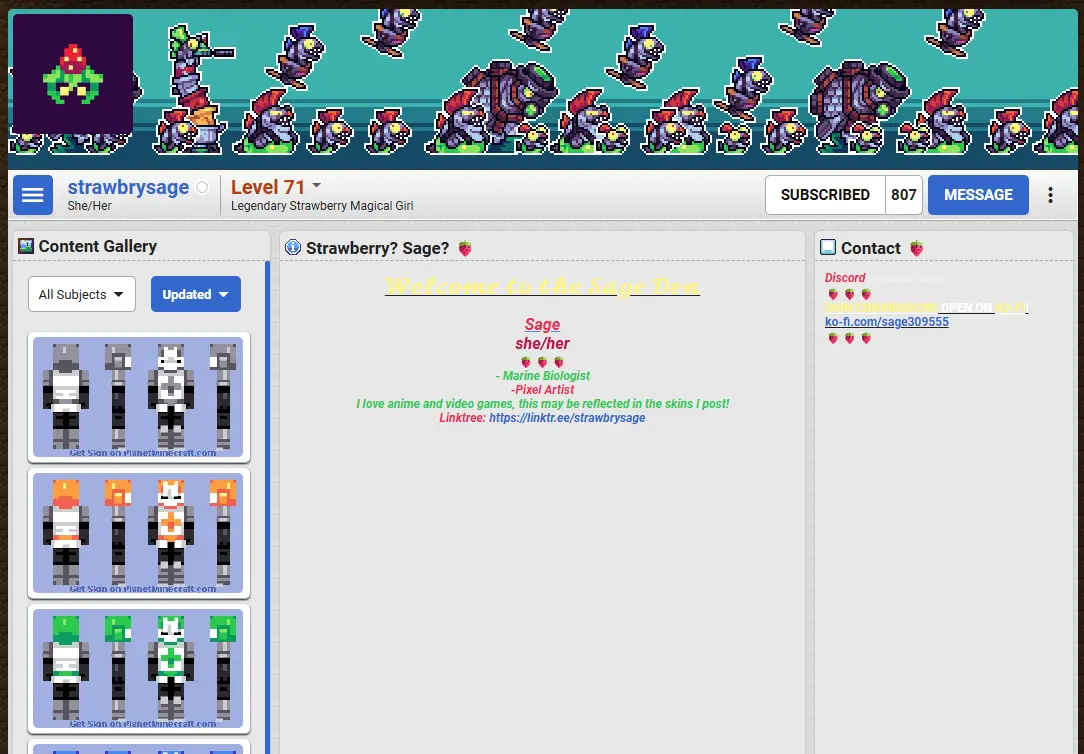Click the Content Gallery picture icon
Viewport: 1084px width, 754px height.
click(26, 245)
